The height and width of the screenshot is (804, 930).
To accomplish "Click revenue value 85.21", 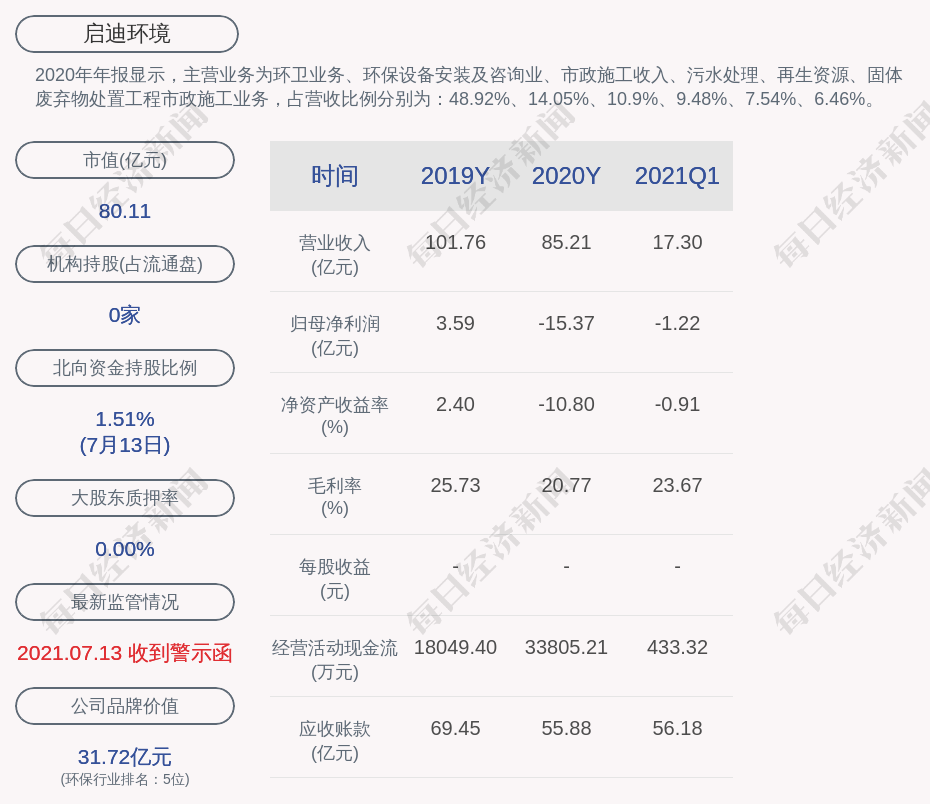I will (566, 243).
